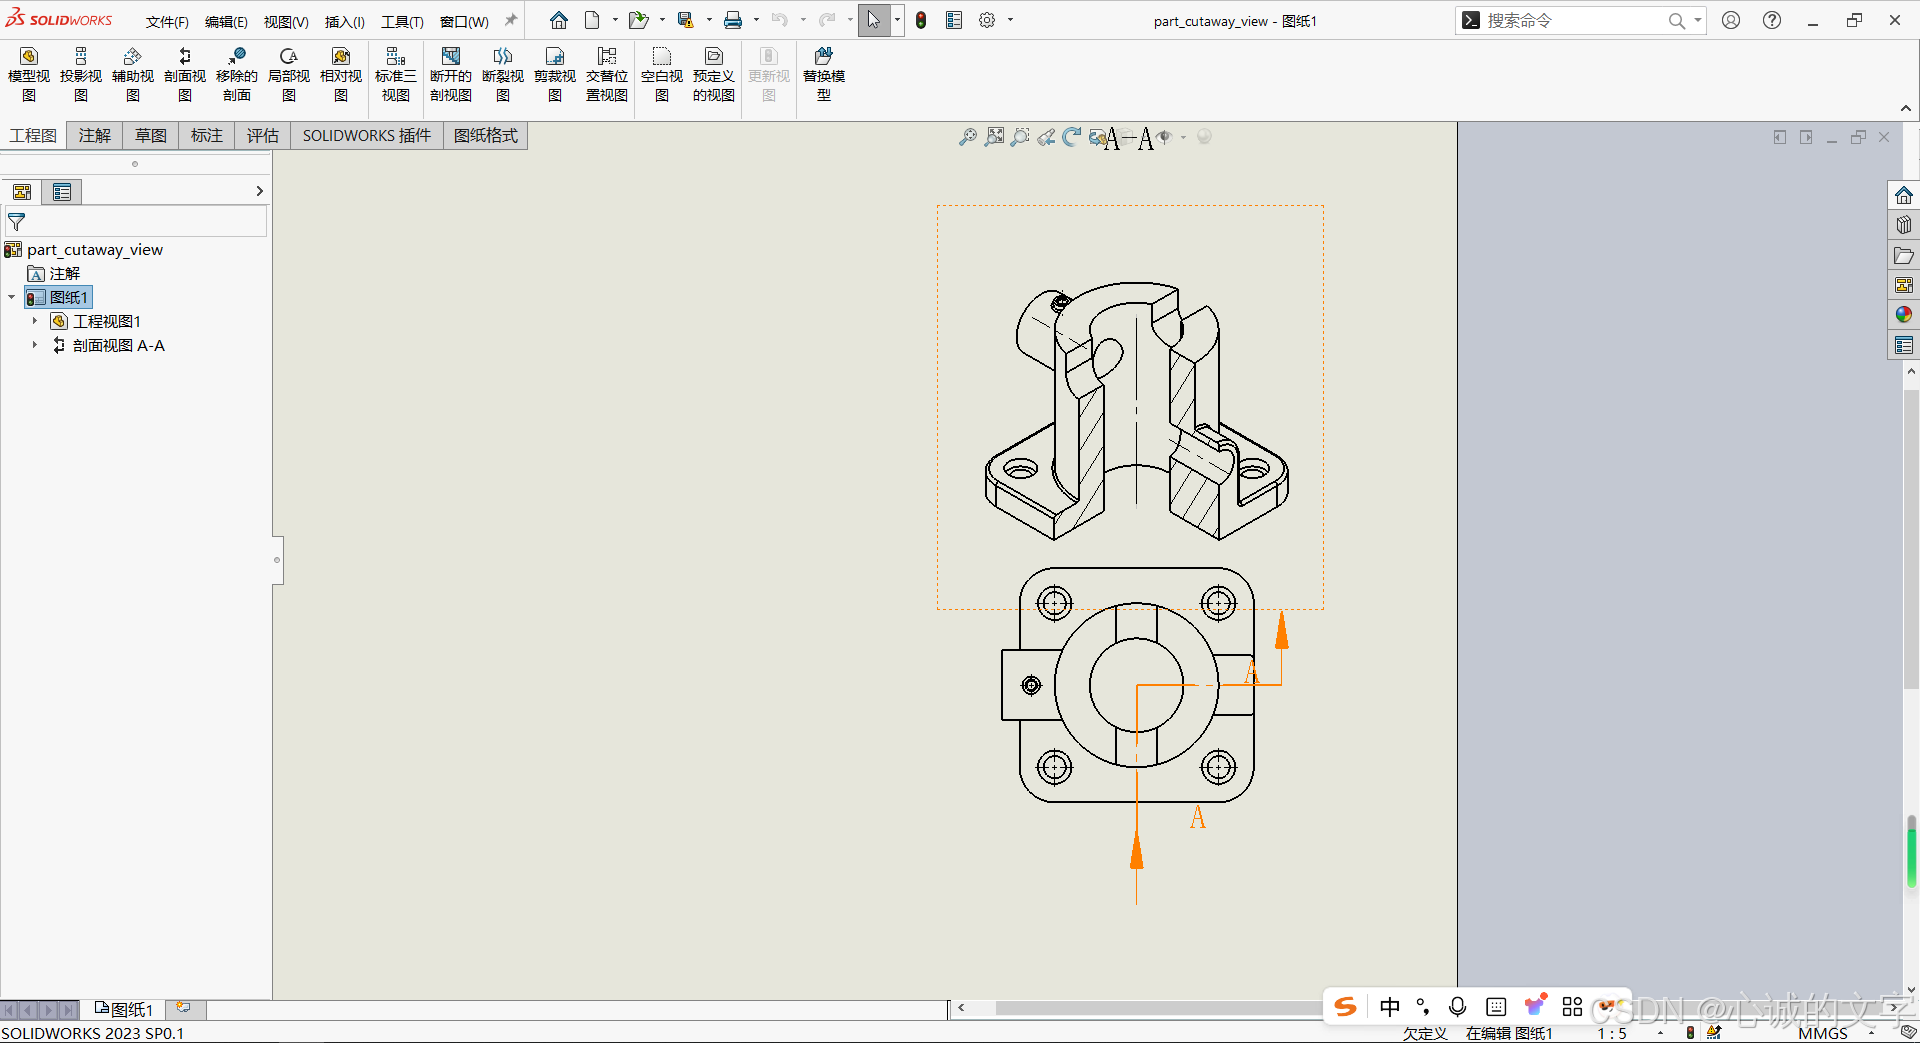Select part_cutaway_view root tree item
1920x1043 pixels.
[84, 249]
